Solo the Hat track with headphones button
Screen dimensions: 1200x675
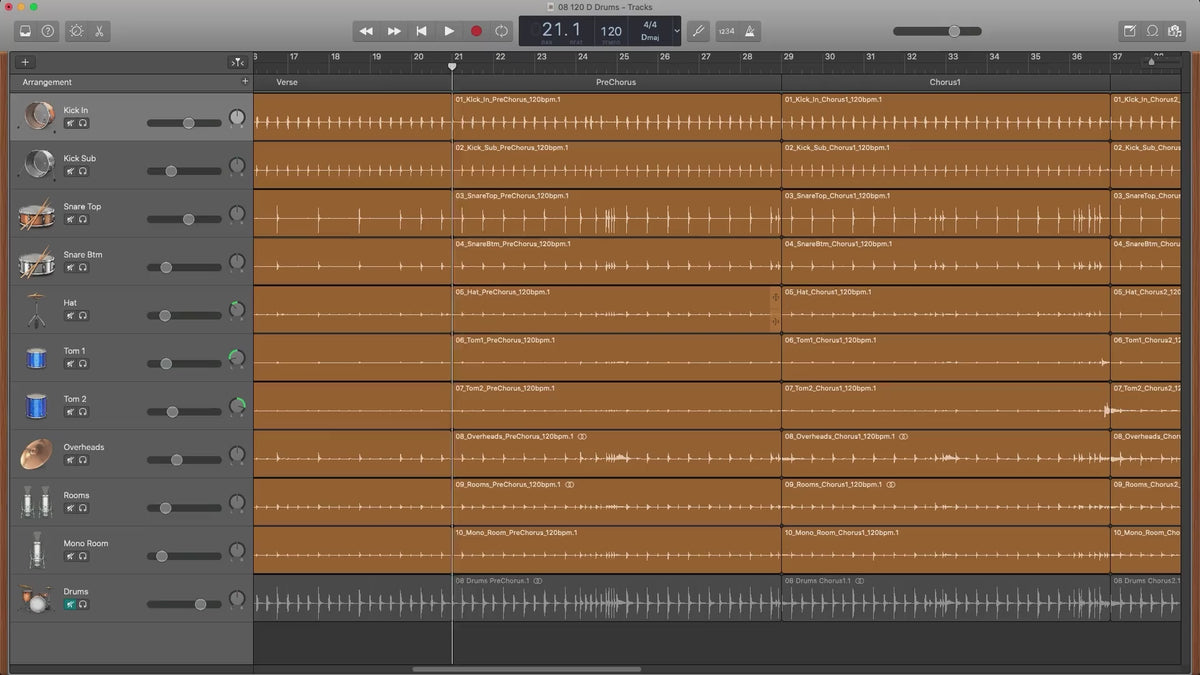pos(82,316)
